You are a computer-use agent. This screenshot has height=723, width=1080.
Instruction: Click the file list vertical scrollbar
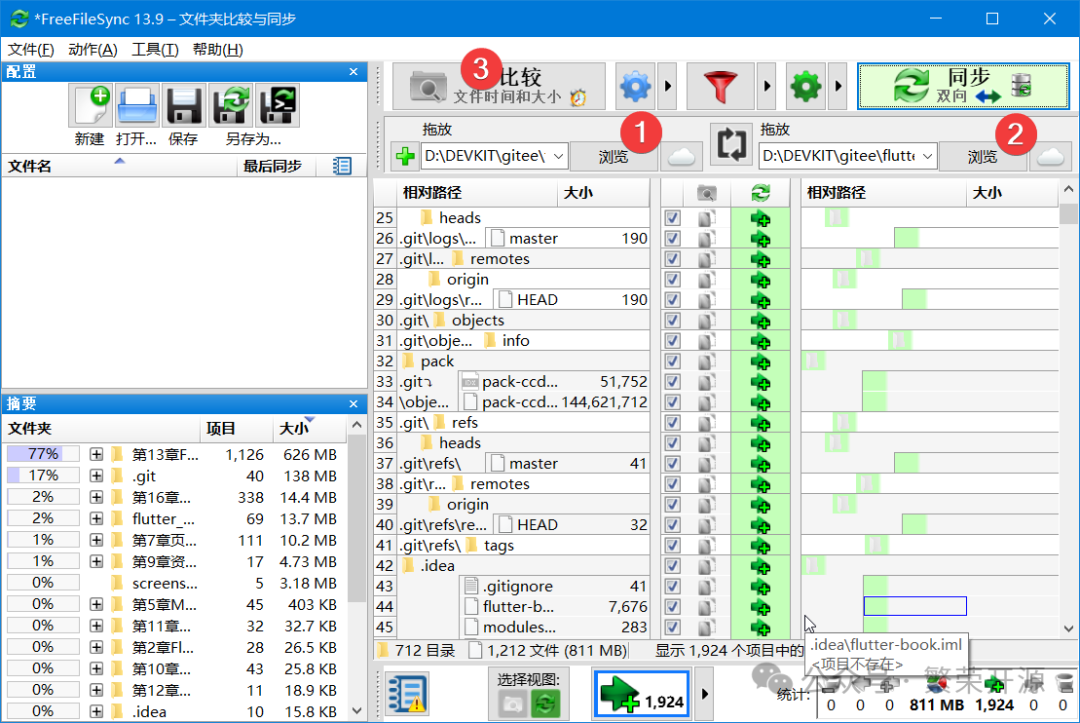[1068, 400]
